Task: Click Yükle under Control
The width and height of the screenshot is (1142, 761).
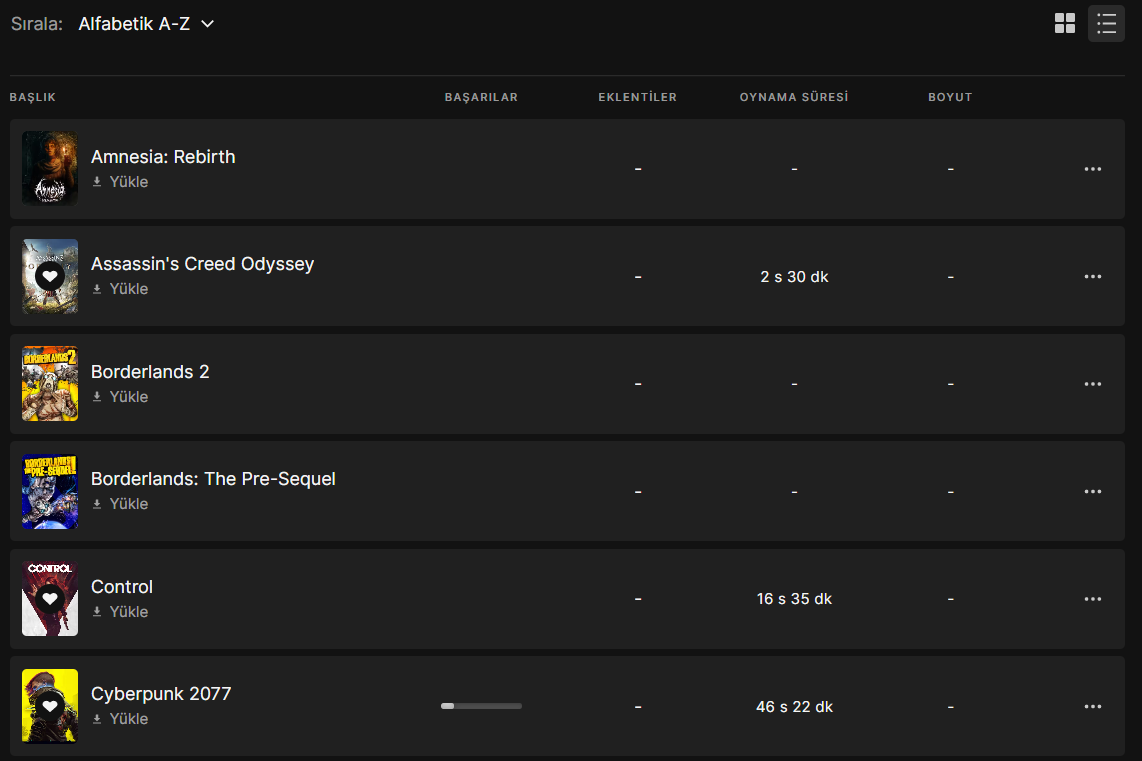Action: (x=120, y=612)
